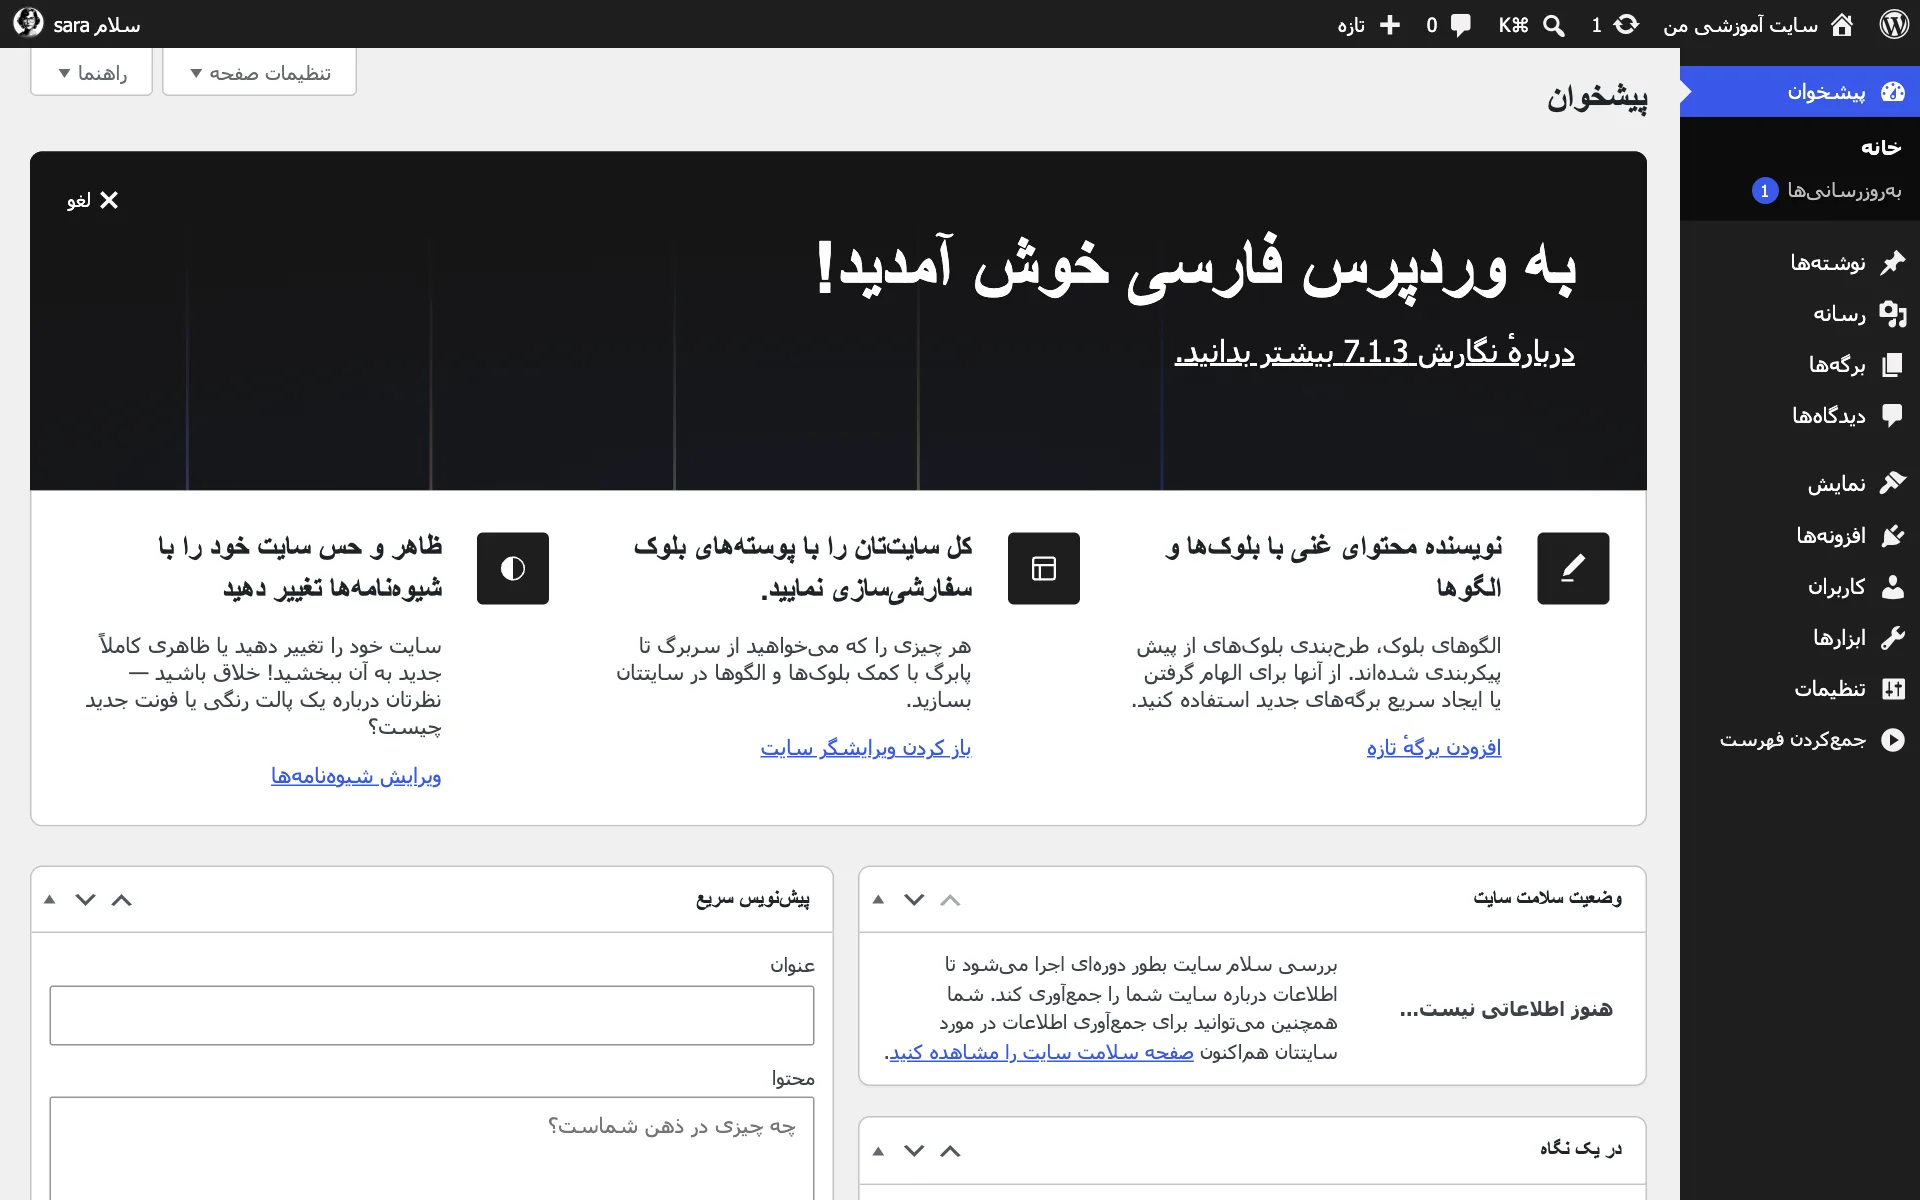Open comments bubble in the admin bar
Viewport: 1920px width, 1200px height.
tap(1461, 25)
